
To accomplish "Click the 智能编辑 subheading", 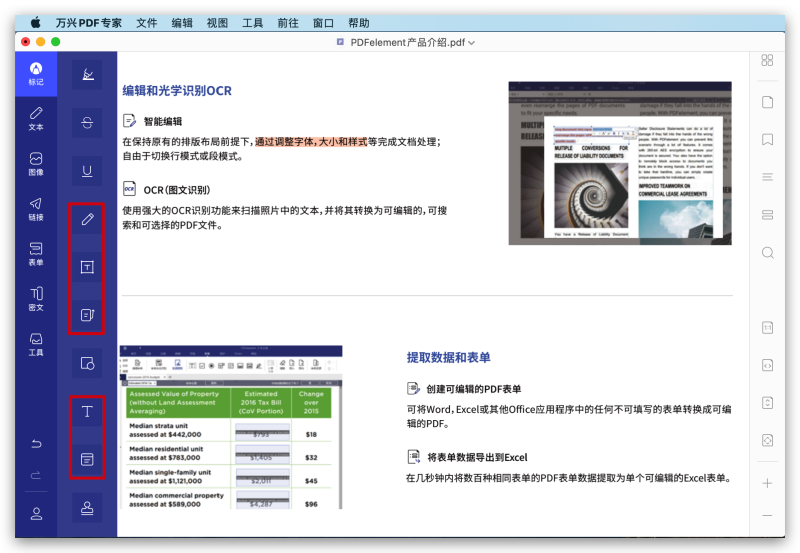I will (x=163, y=121).
